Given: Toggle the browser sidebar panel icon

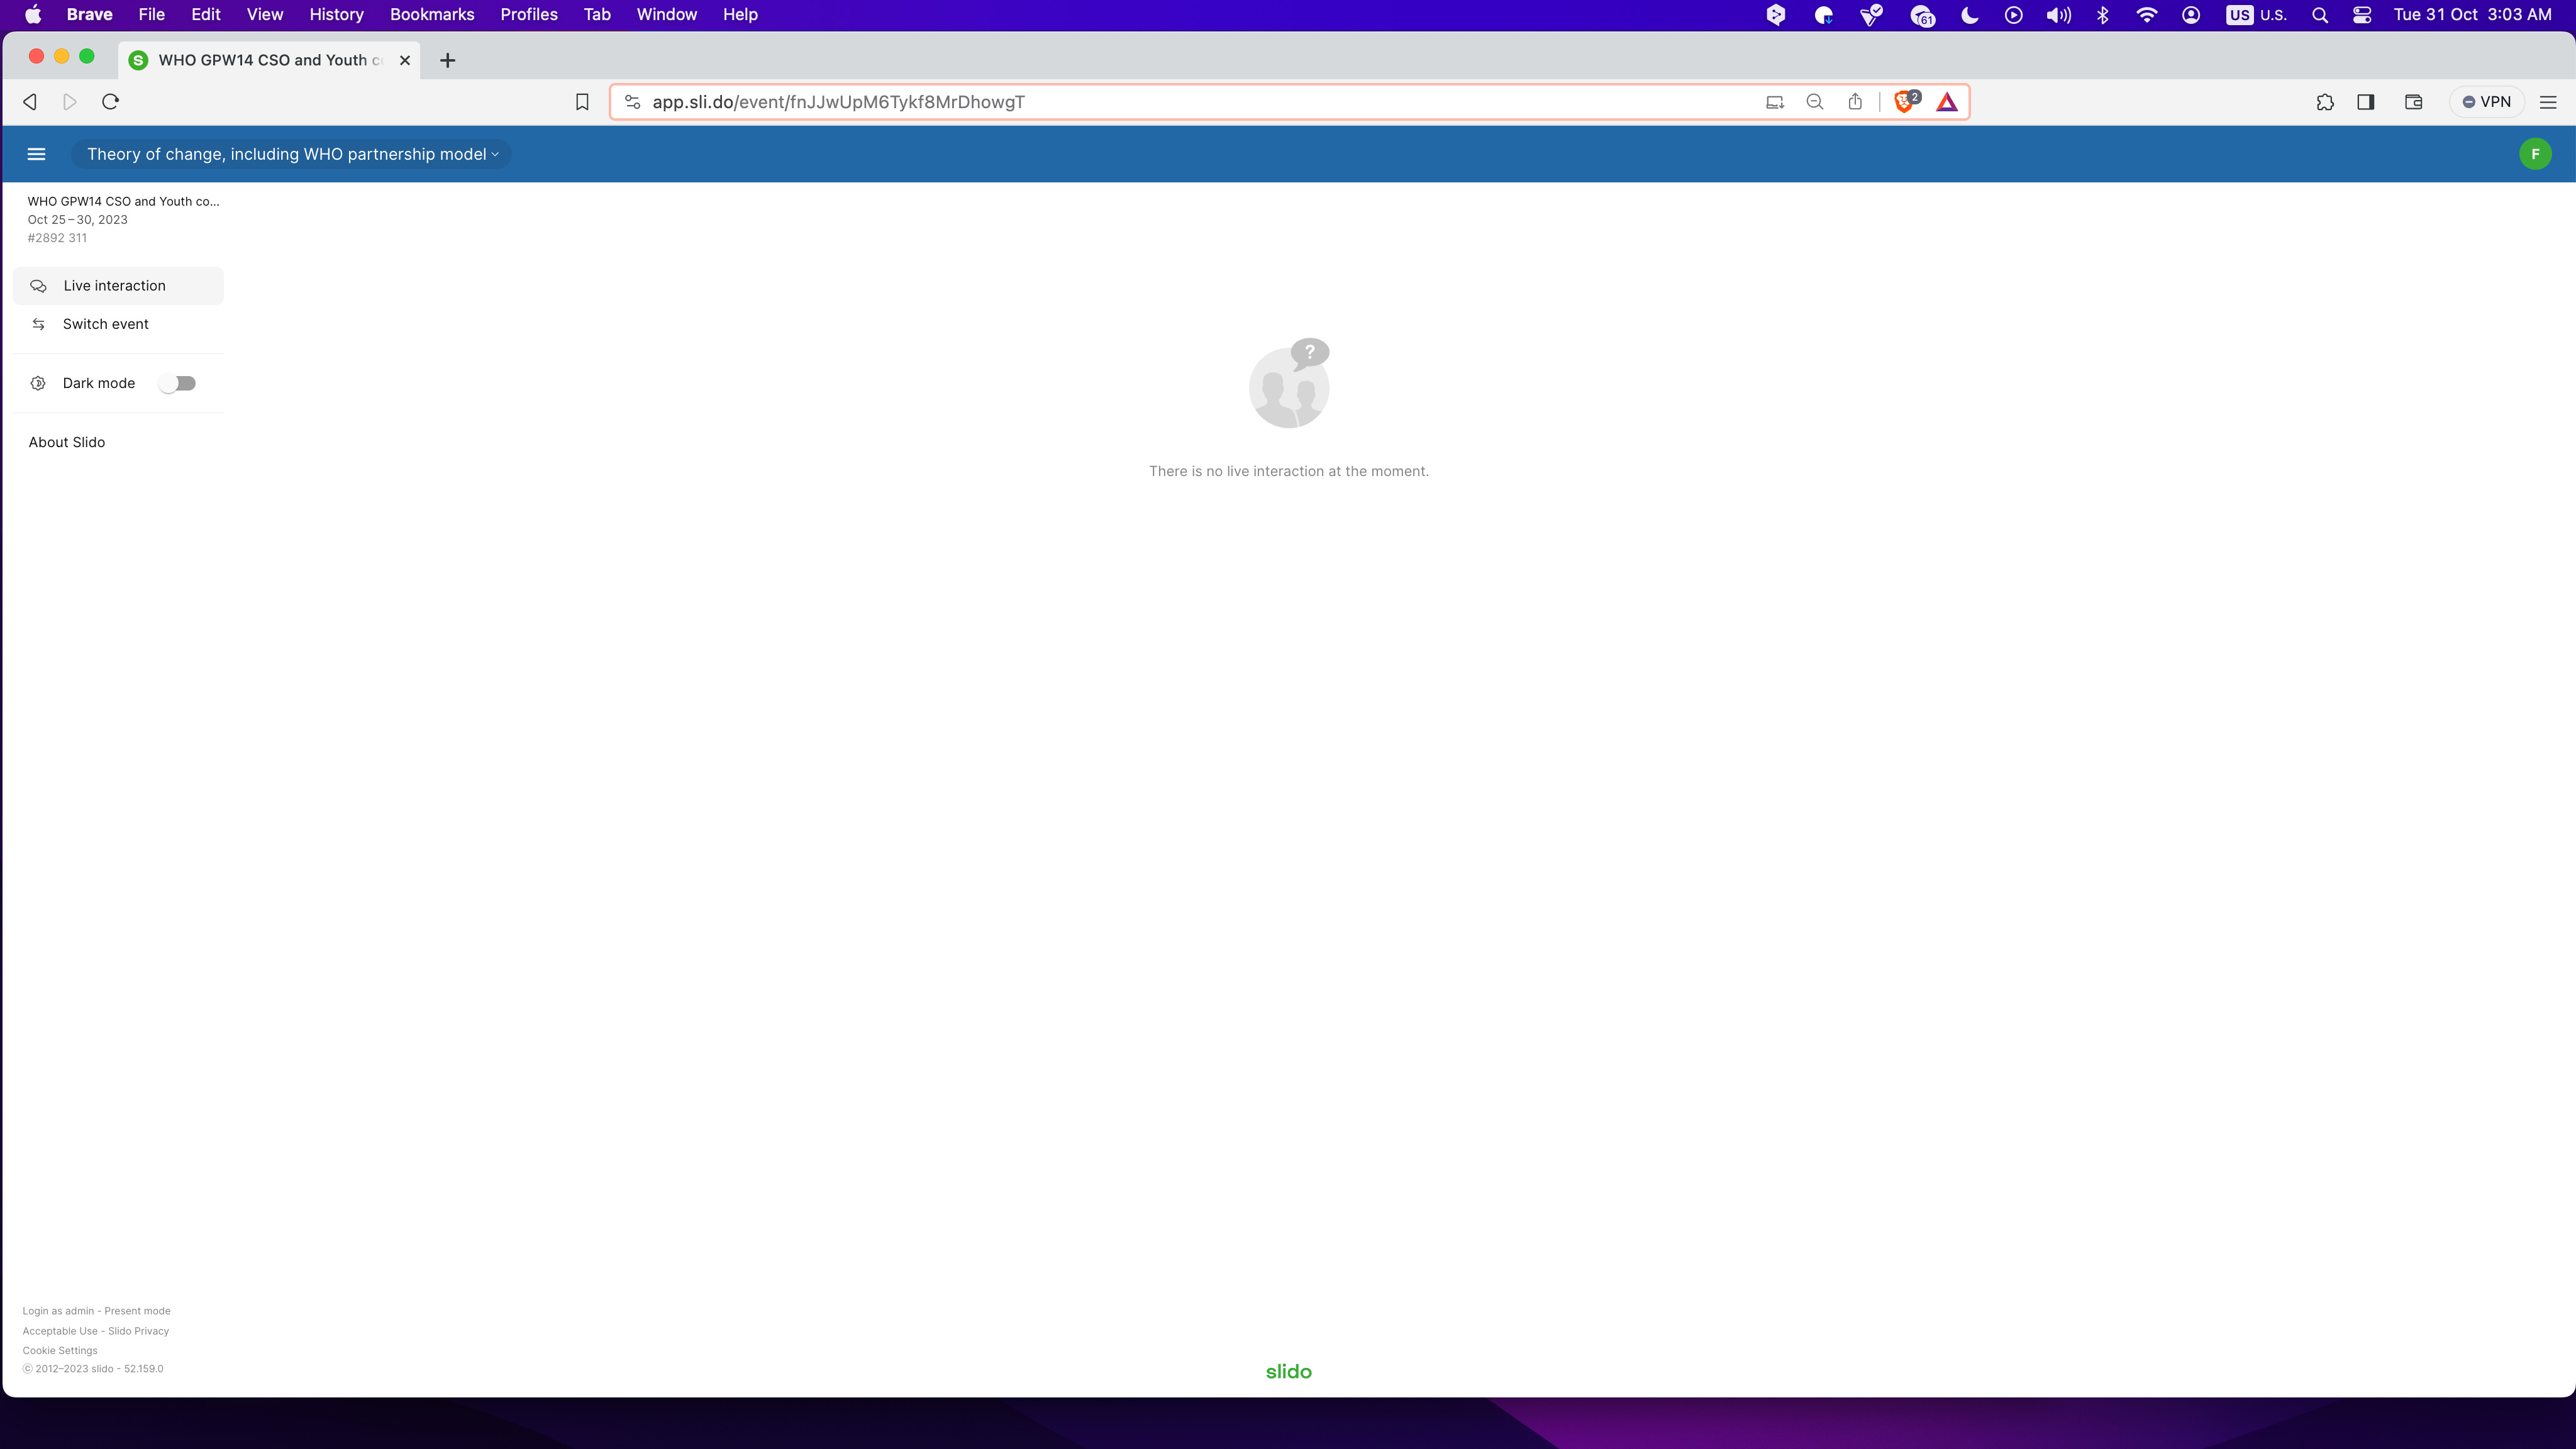Looking at the screenshot, I should click(2366, 102).
